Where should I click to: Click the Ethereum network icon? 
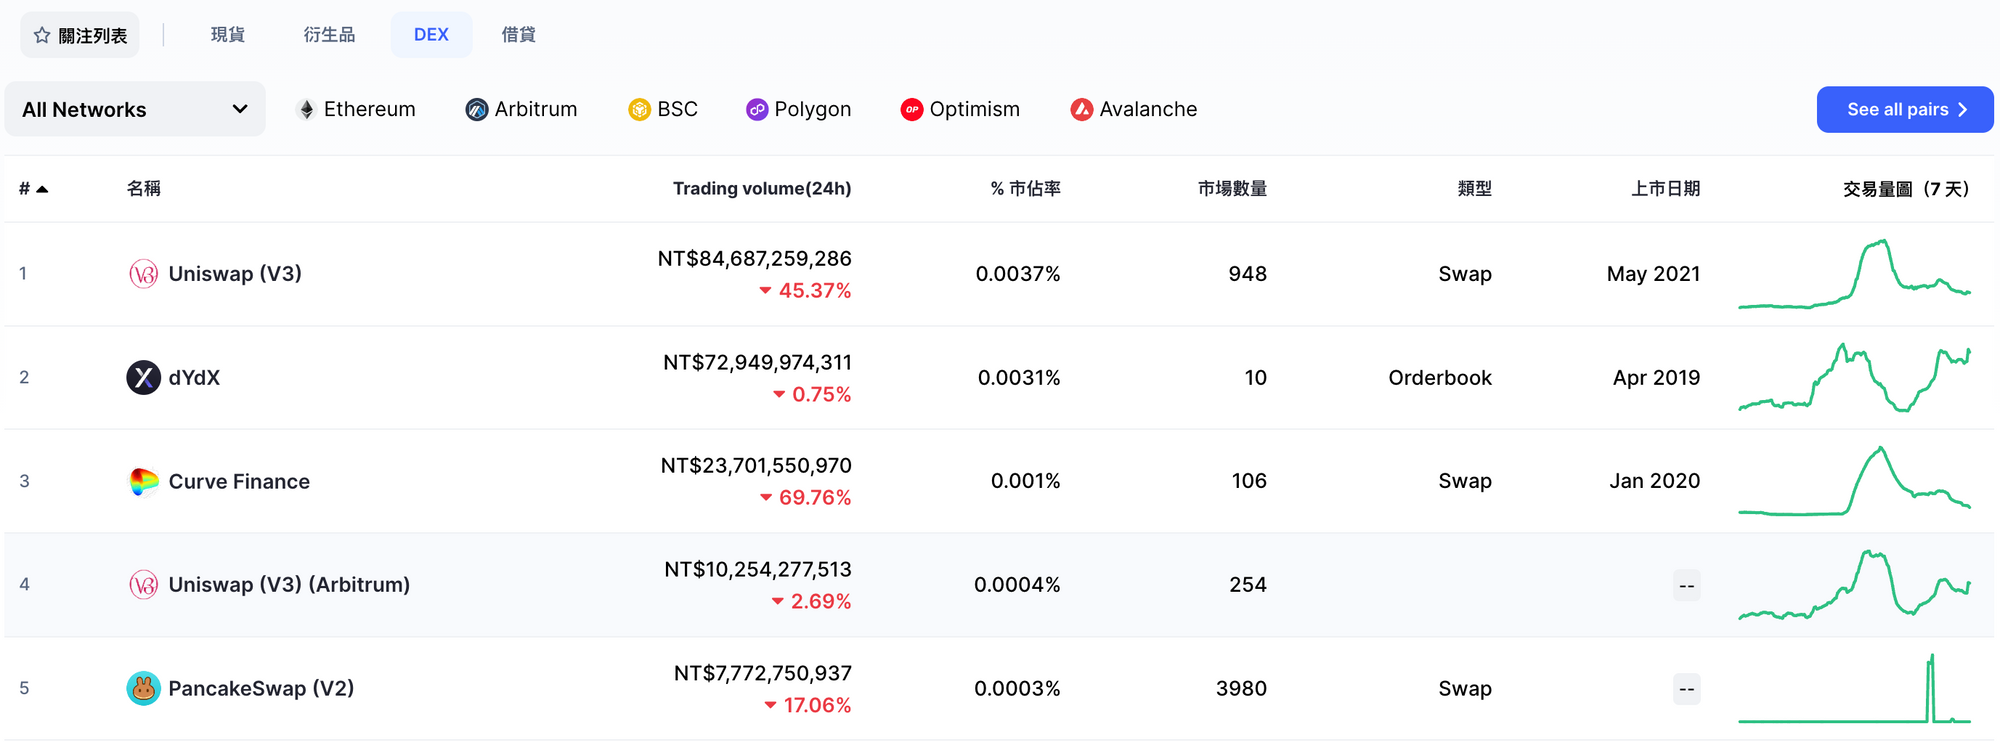pyautogui.click(x=307, y=110)
